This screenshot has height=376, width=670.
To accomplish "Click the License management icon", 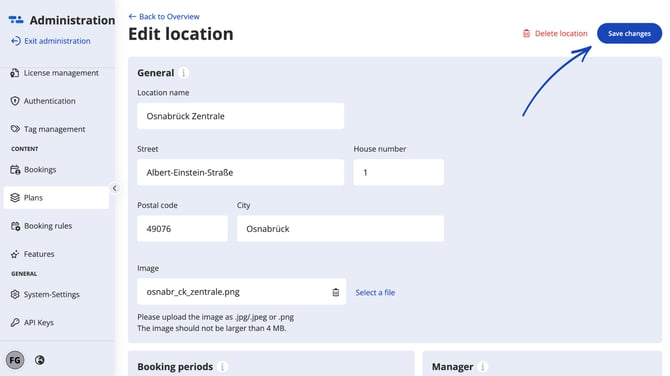I will pos(15,73).
